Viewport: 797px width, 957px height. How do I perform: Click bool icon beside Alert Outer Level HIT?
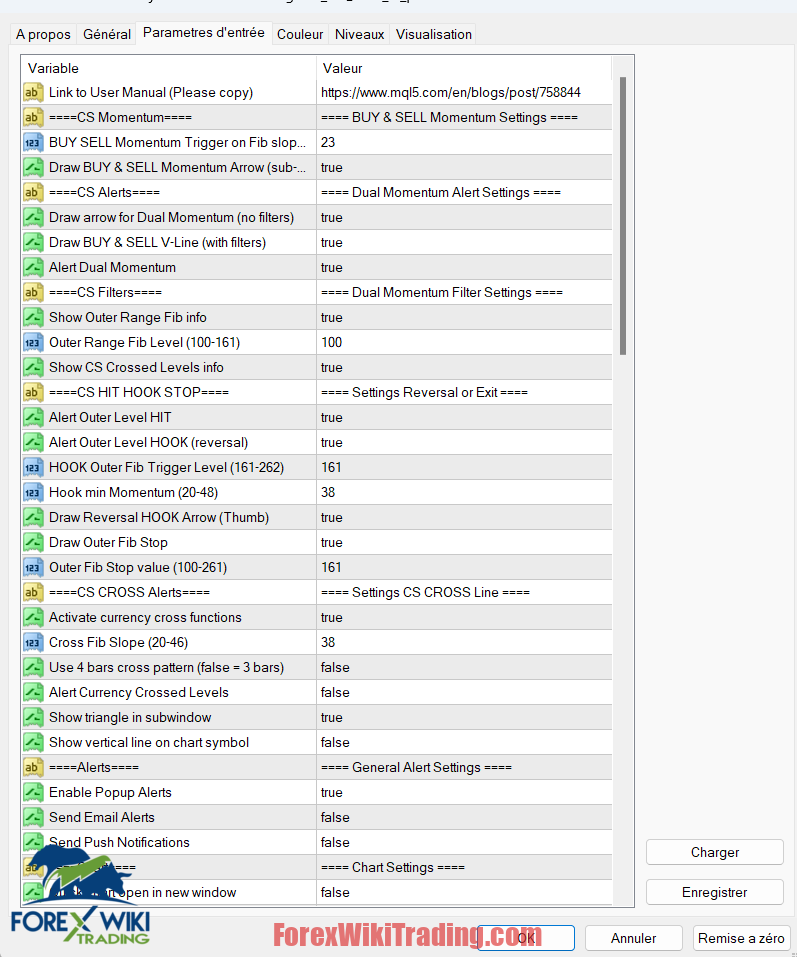(33, 417)
